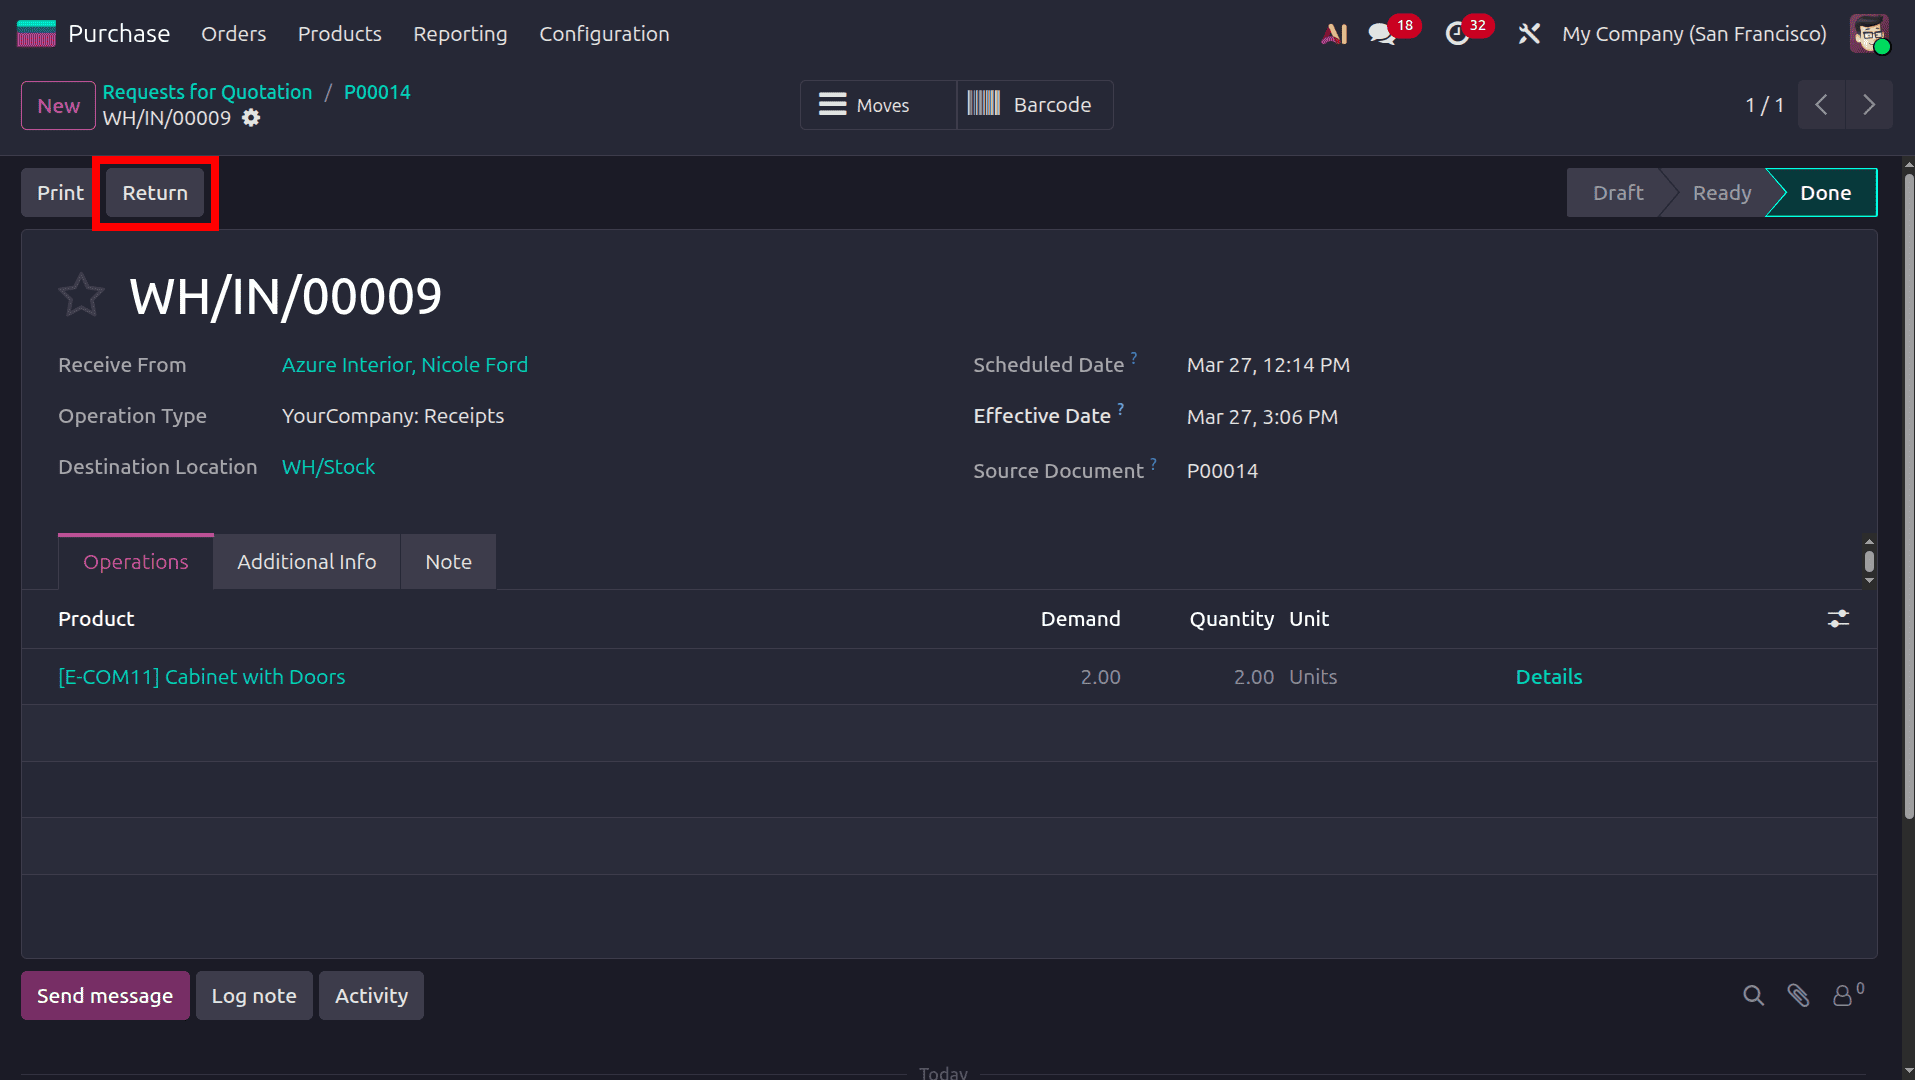Open the gear actions menu beside WH/IN/00009
This screenshot has height=1080, width=1915.
[x=250, y=118]
